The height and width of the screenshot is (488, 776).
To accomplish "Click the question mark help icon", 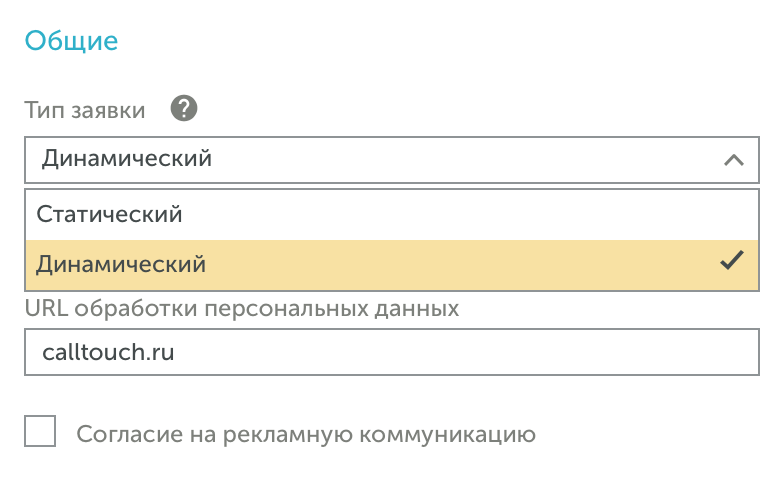I will click(x=184, y=109).
